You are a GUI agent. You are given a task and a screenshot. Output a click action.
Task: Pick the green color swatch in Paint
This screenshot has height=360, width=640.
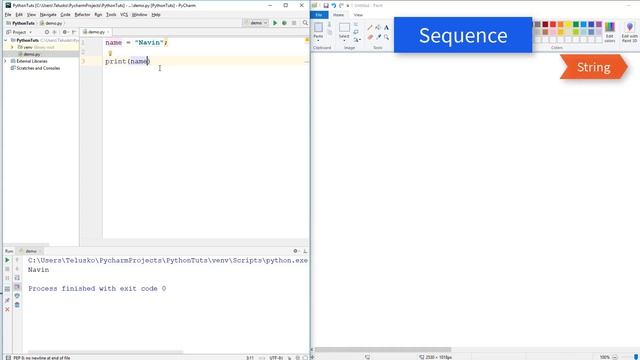576,24
